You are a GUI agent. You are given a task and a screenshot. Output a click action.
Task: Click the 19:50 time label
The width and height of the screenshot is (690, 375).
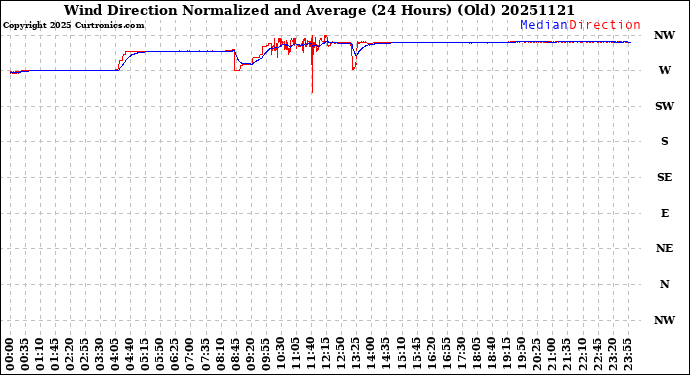click(x=521, y=355)
